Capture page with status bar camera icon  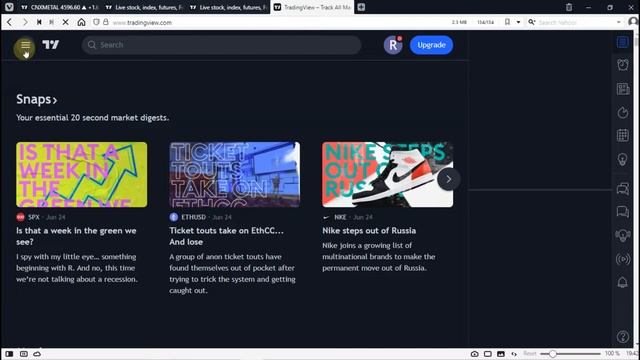tap(474, 354)
